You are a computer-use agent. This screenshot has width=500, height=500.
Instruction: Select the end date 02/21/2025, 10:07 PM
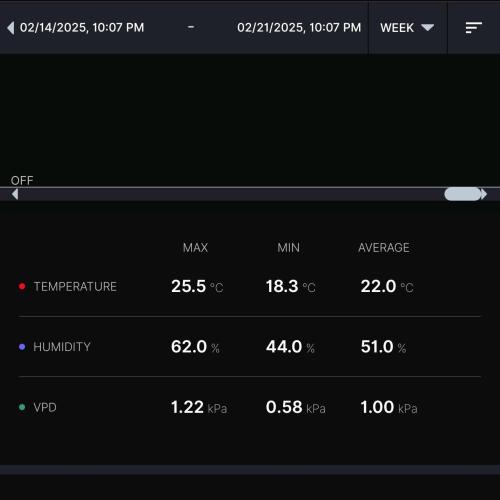click(x=299, y=28)
